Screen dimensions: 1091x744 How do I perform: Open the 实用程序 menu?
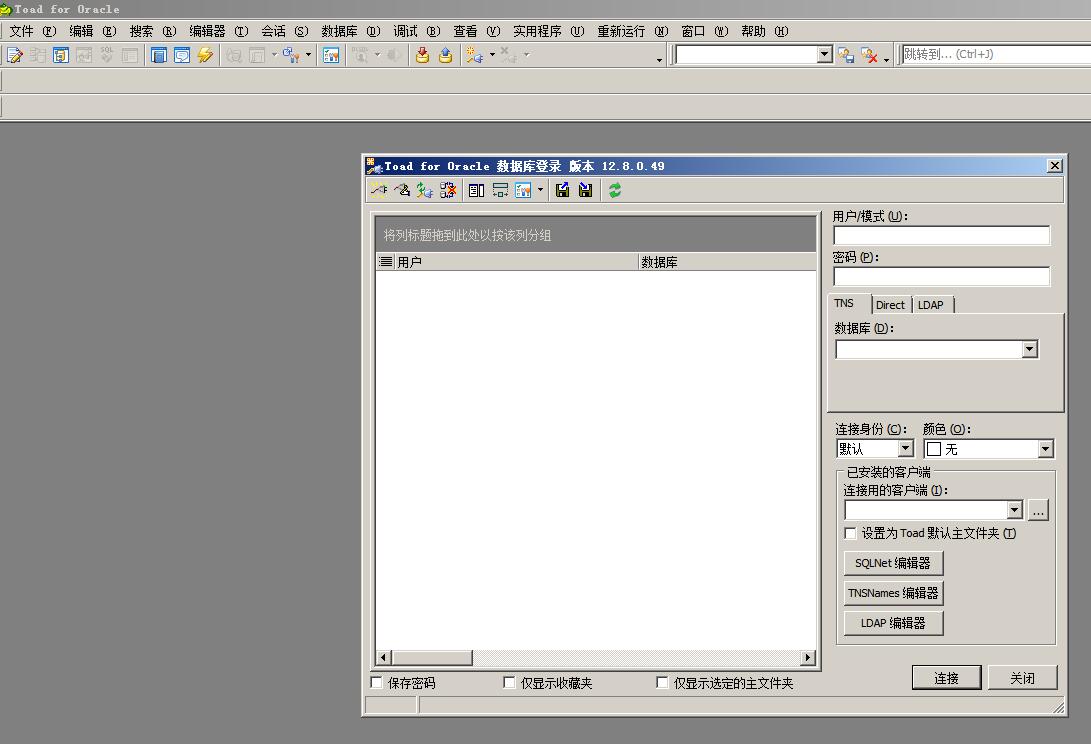(548, 31)
